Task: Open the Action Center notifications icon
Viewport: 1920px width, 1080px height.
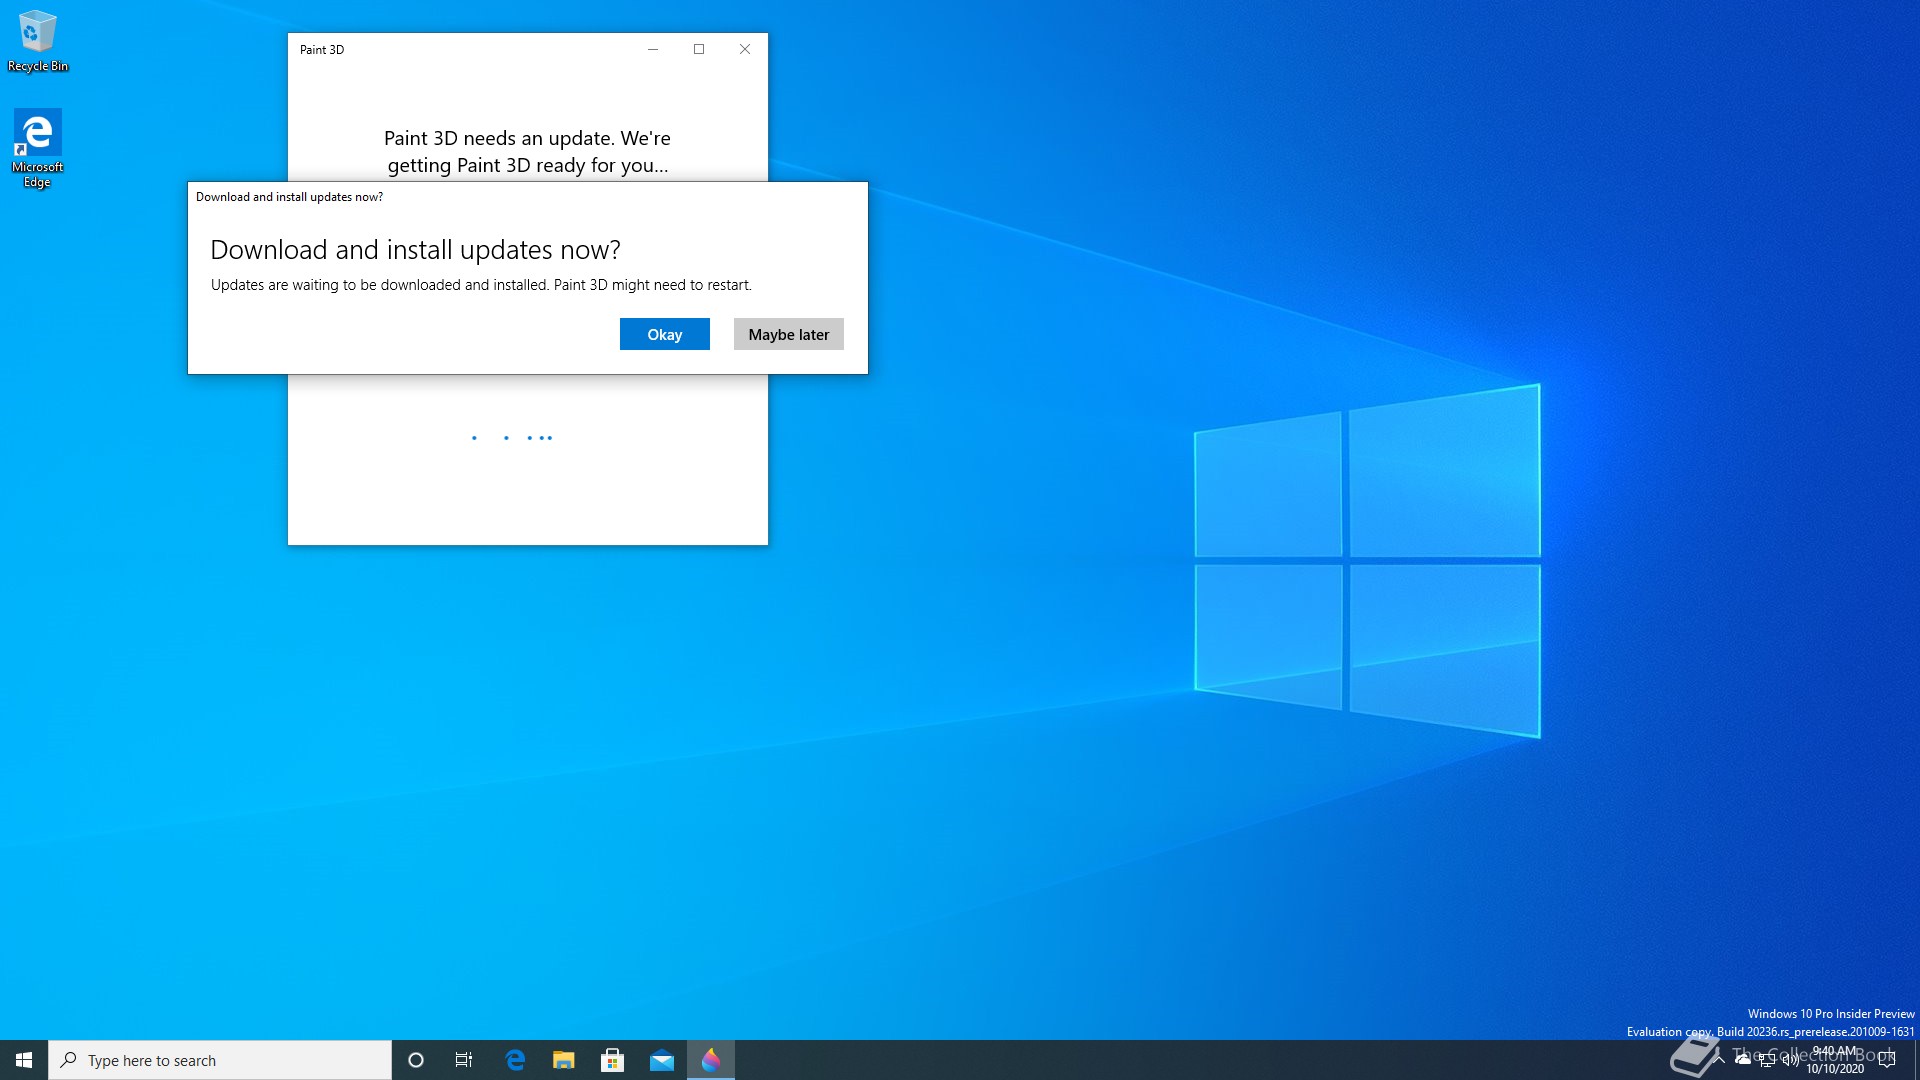Action: (1887, 1060)
